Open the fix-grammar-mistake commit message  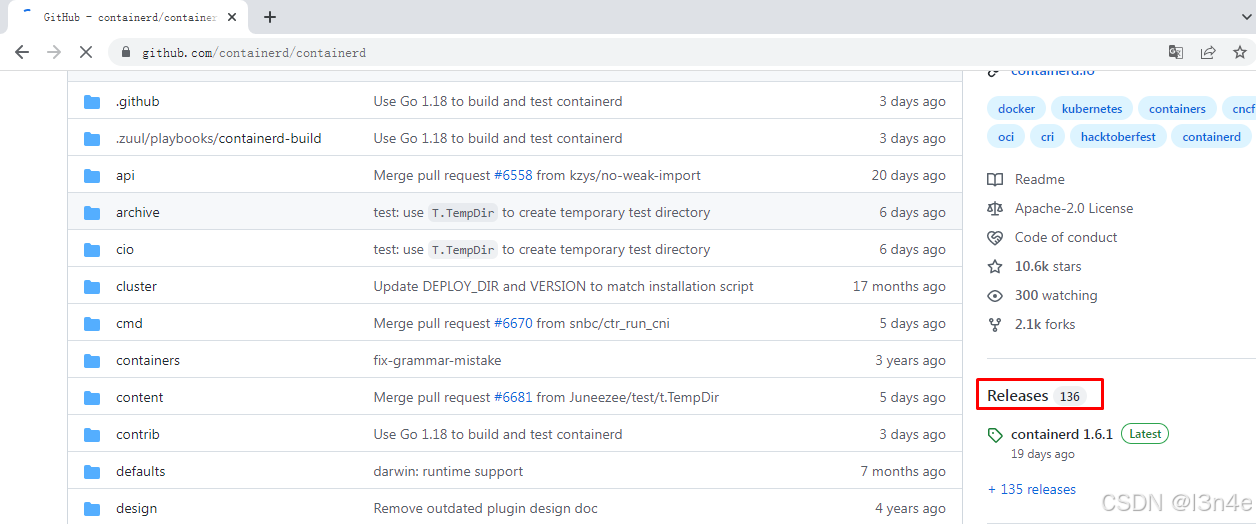(437, 360)
